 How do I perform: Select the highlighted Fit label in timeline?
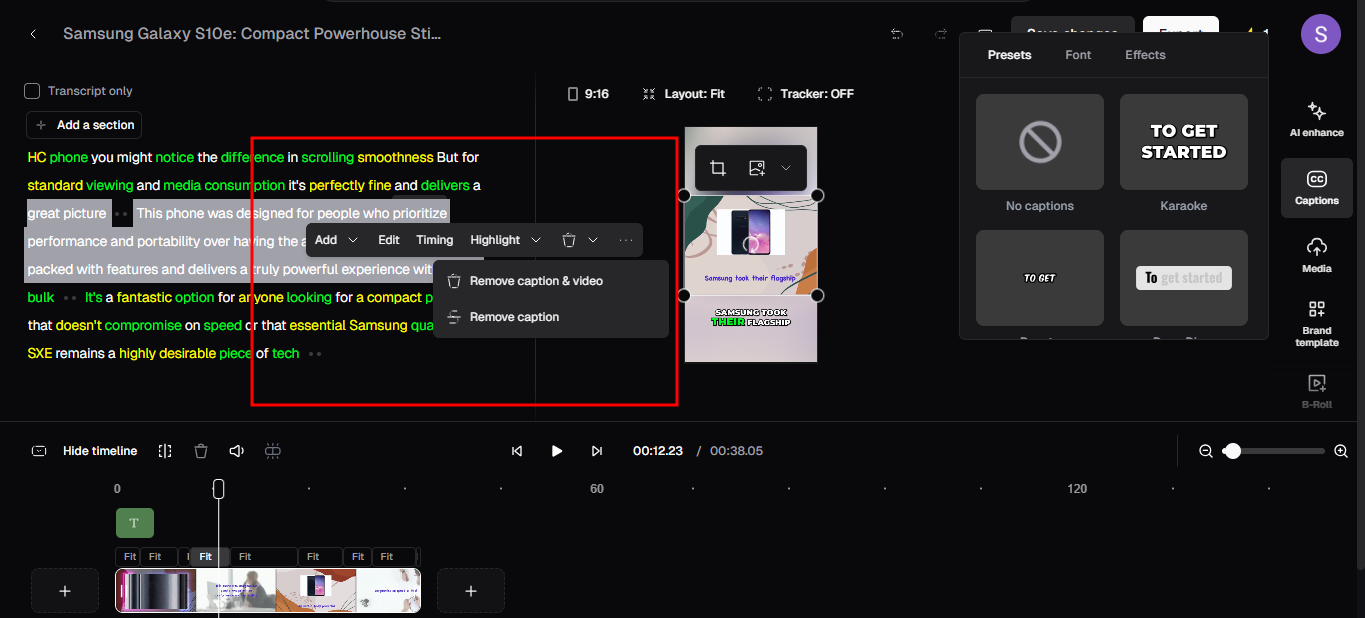[205, 556]
